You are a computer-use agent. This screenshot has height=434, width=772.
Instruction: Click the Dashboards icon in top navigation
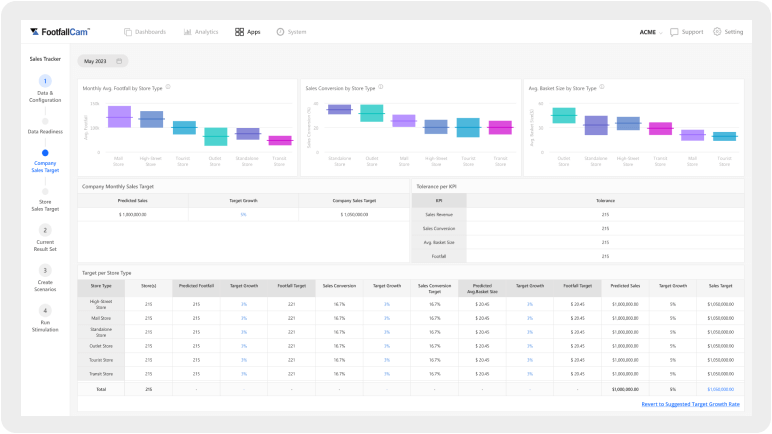[x=128, y=32]
